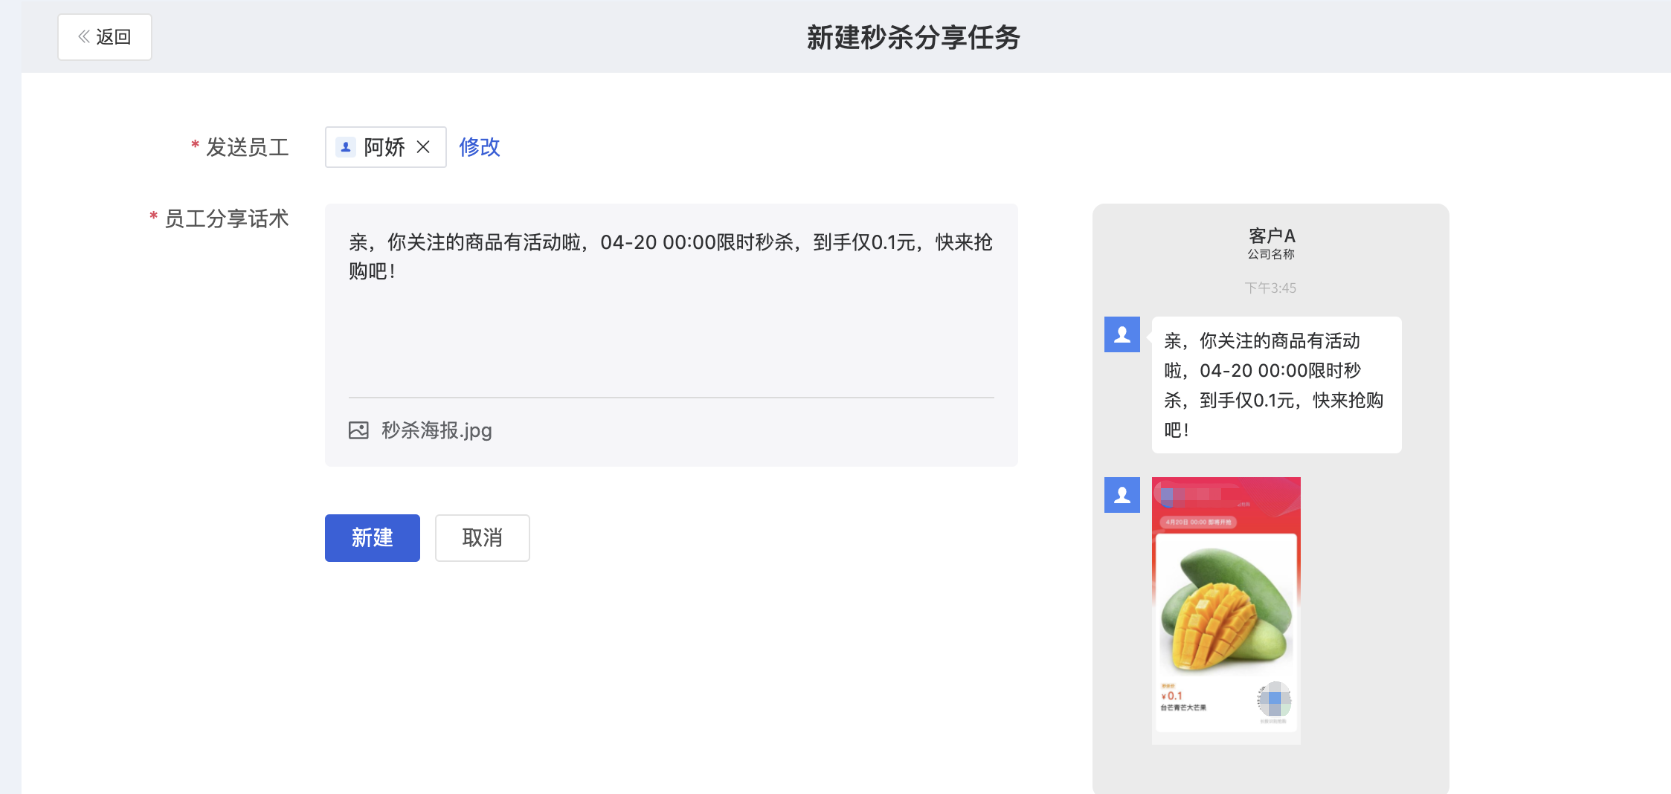Remove employee 阿娇 with the X icon
Image resolution: width=1671 pixels, height=794 pixels.
click(x=423, y=147)
